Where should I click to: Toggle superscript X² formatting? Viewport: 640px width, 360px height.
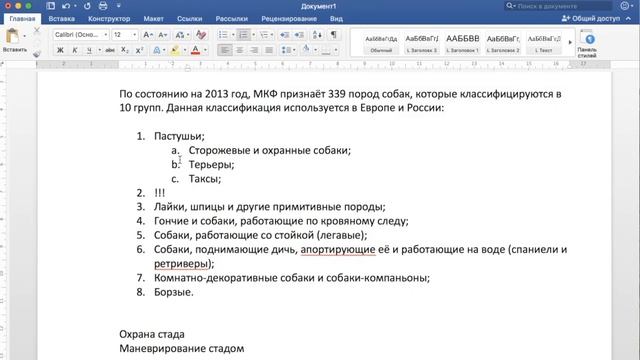(140, 50)
